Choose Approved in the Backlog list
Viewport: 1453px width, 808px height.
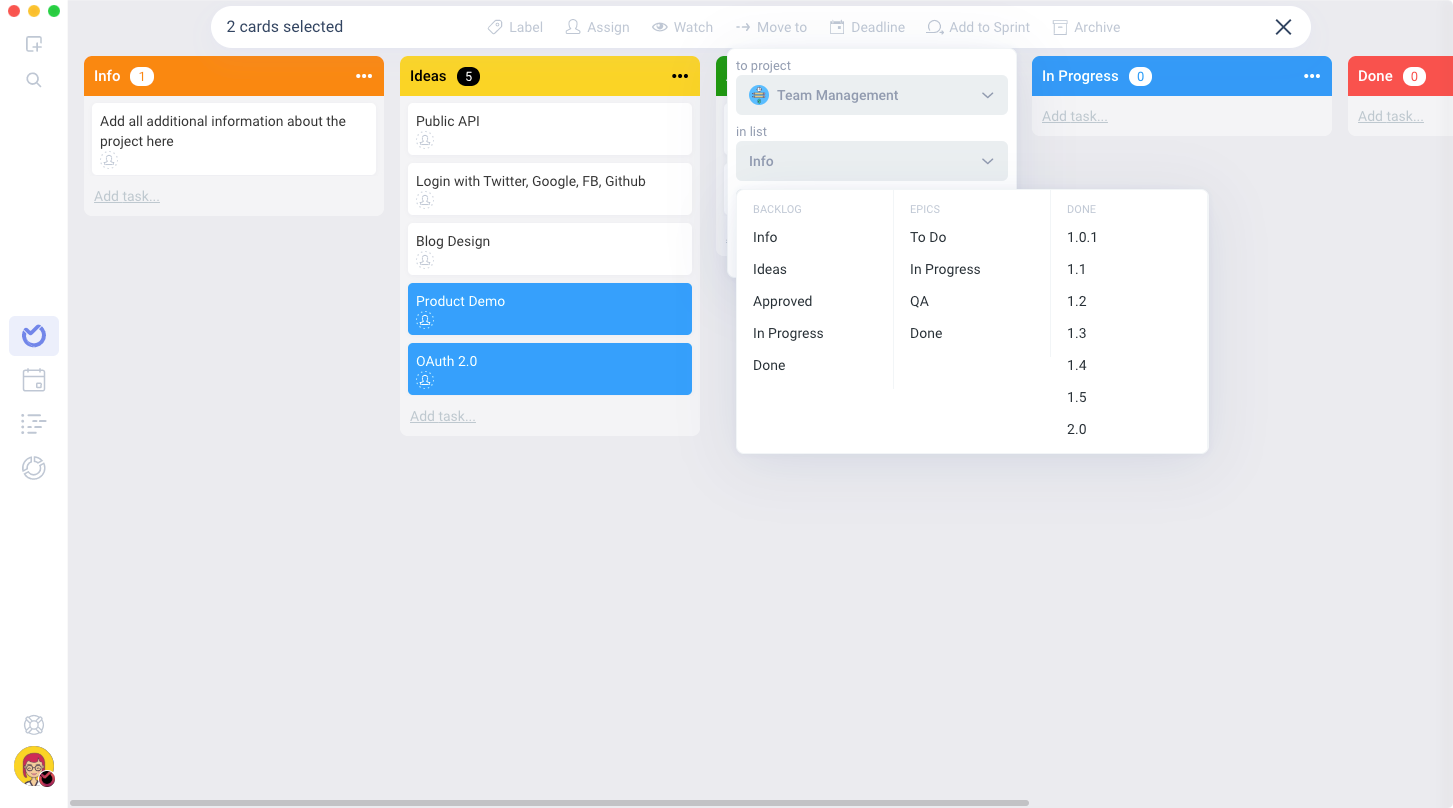782,301
